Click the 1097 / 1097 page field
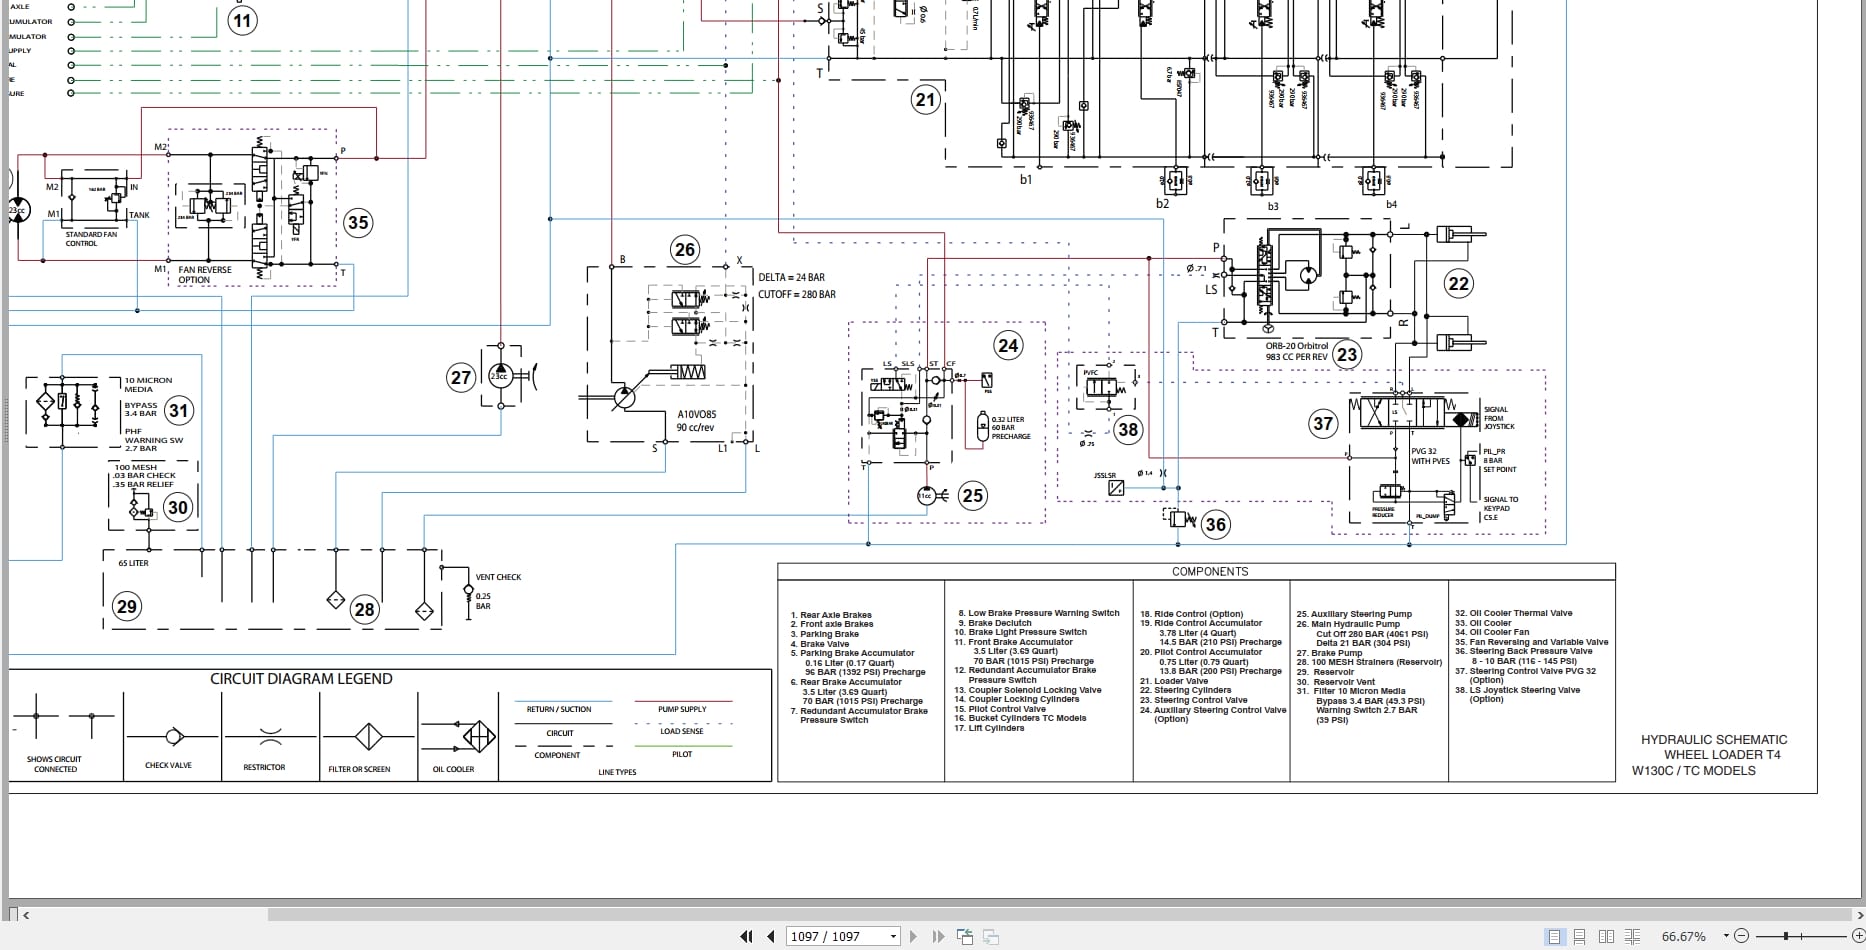Viewport: 1866px width, 950px height. coord(826,936)
